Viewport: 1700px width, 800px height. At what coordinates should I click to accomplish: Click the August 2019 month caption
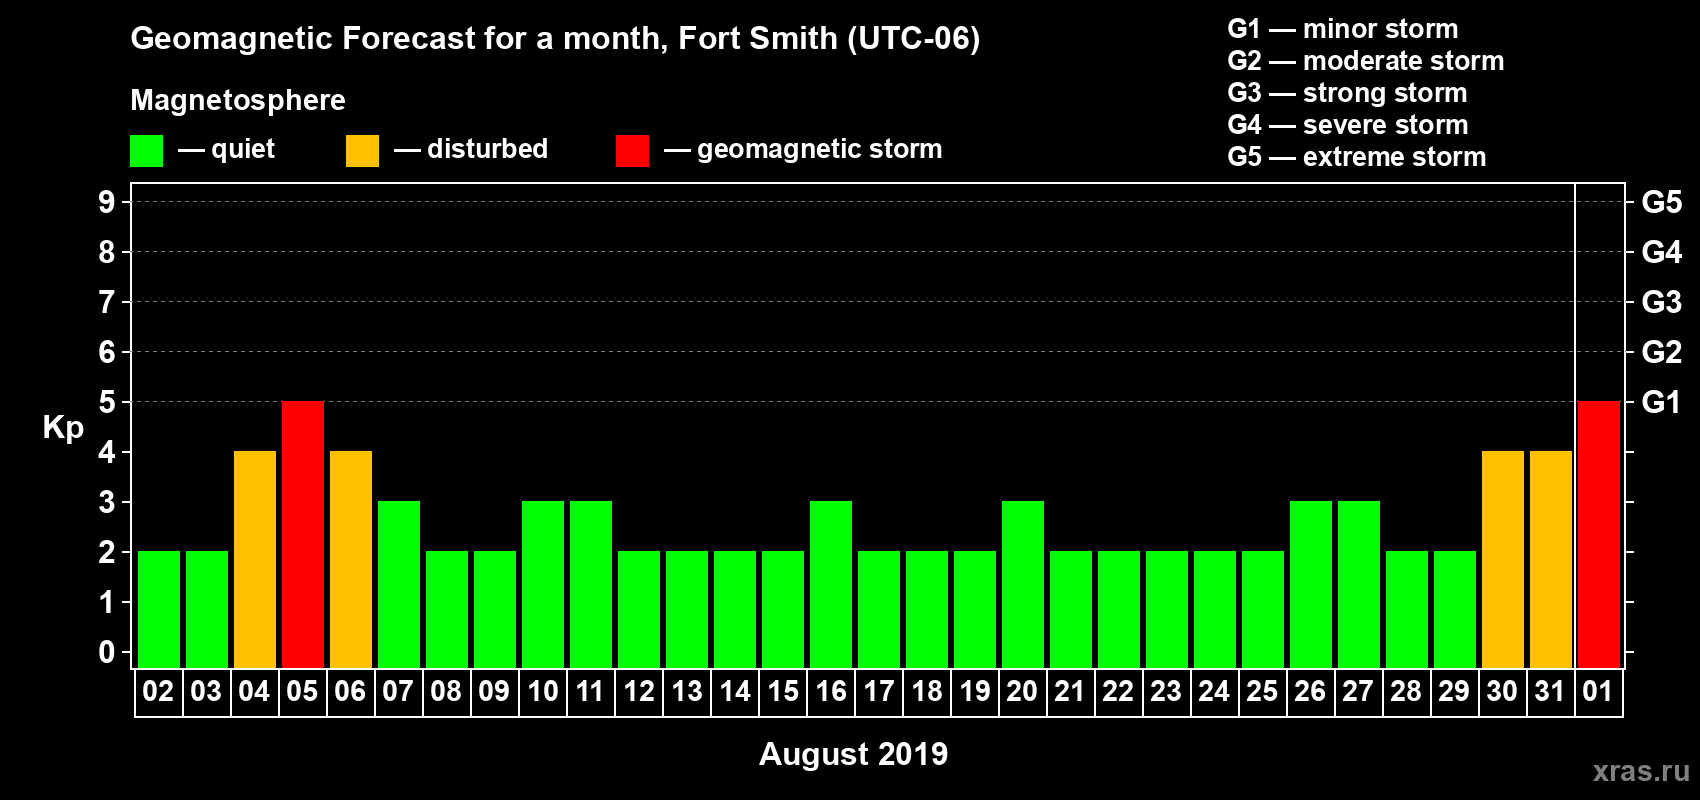(x=853, y=754)
